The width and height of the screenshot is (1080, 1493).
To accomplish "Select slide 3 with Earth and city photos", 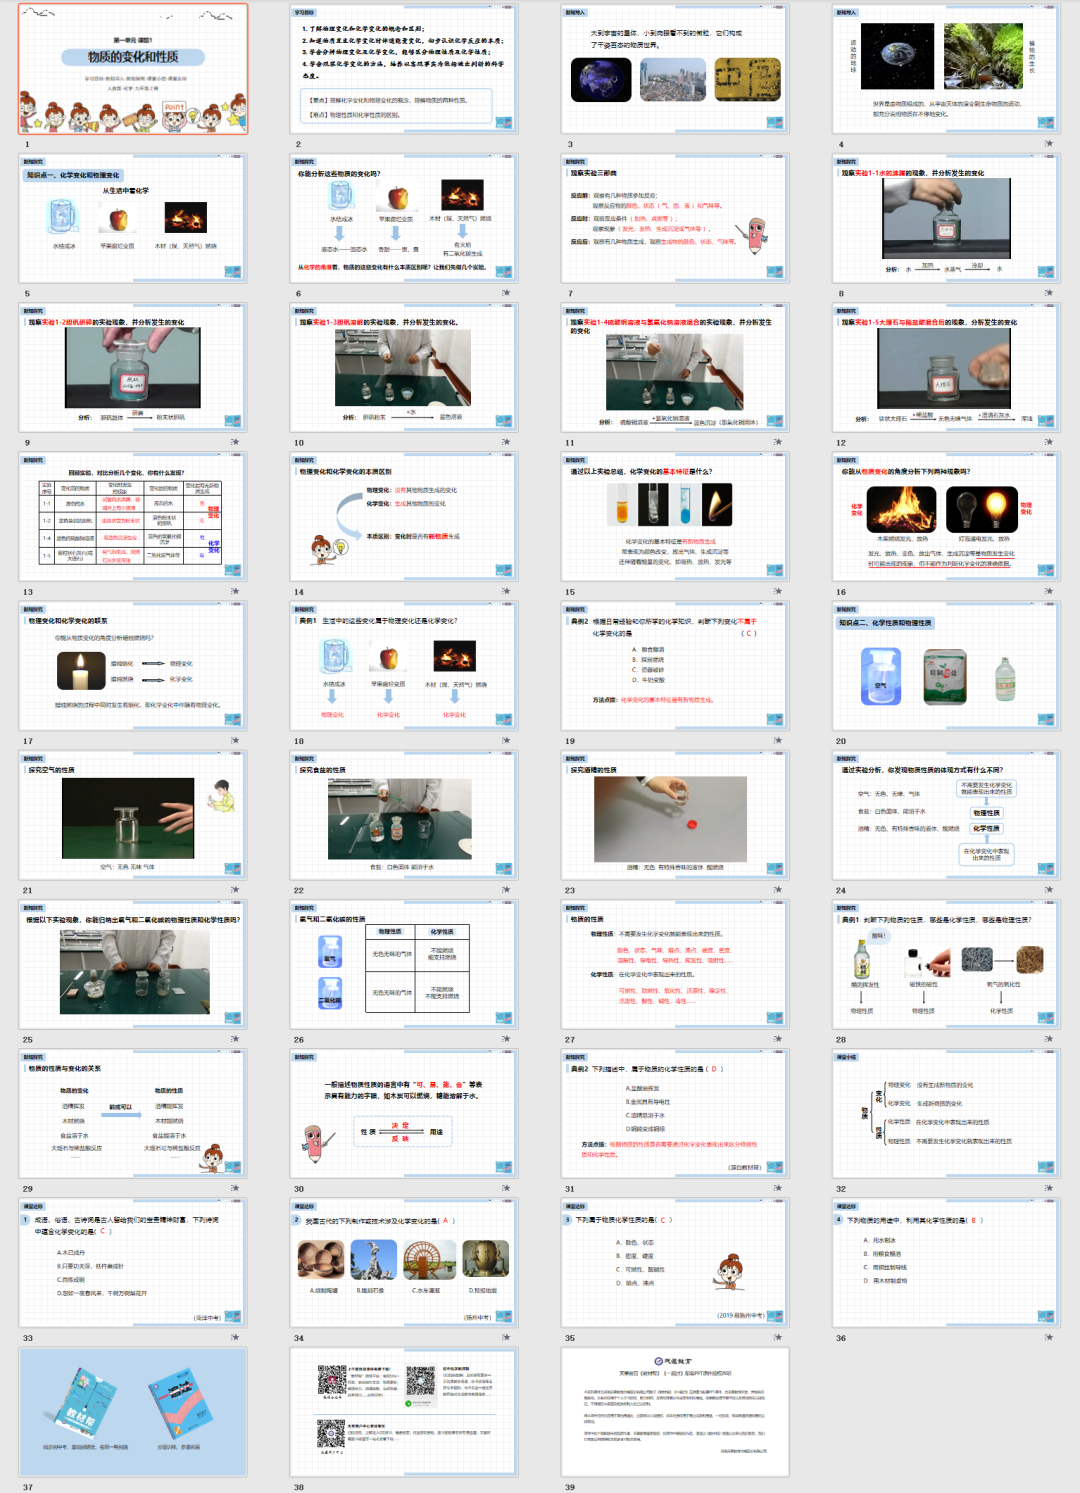I will [675, 69].
